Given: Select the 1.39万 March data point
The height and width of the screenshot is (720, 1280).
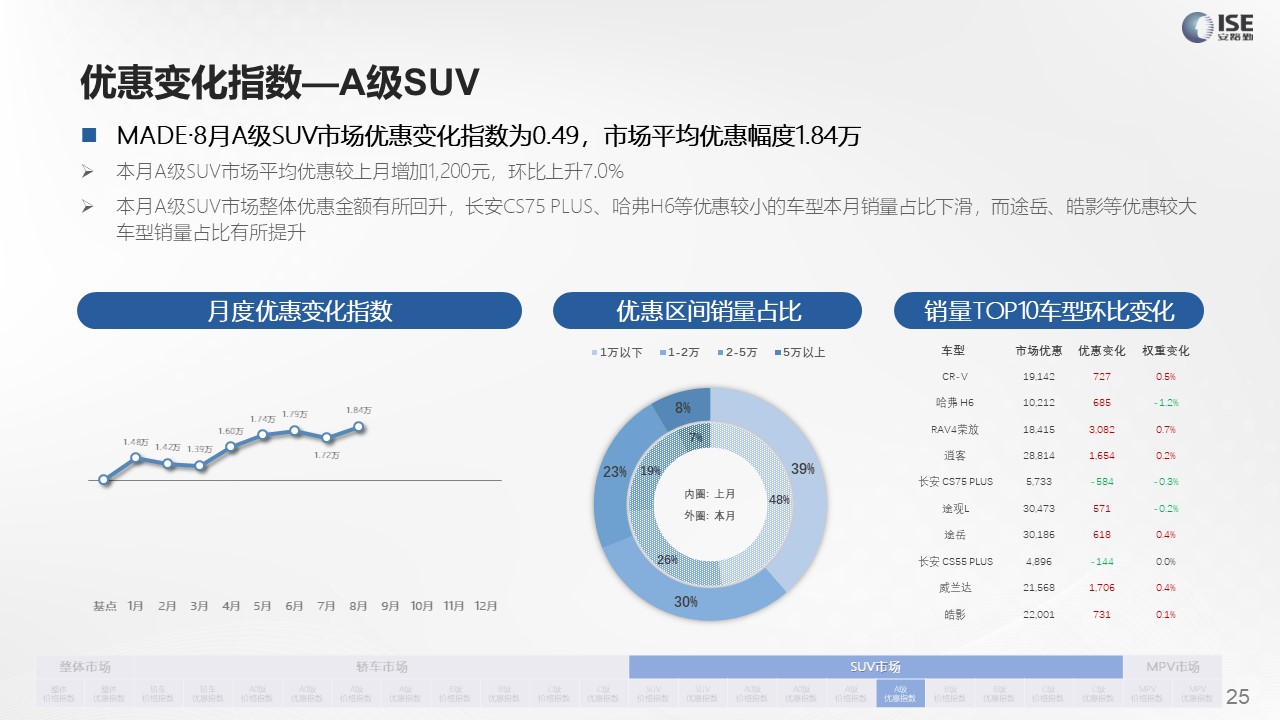Looking at the screenshot, I should [200, 465].
